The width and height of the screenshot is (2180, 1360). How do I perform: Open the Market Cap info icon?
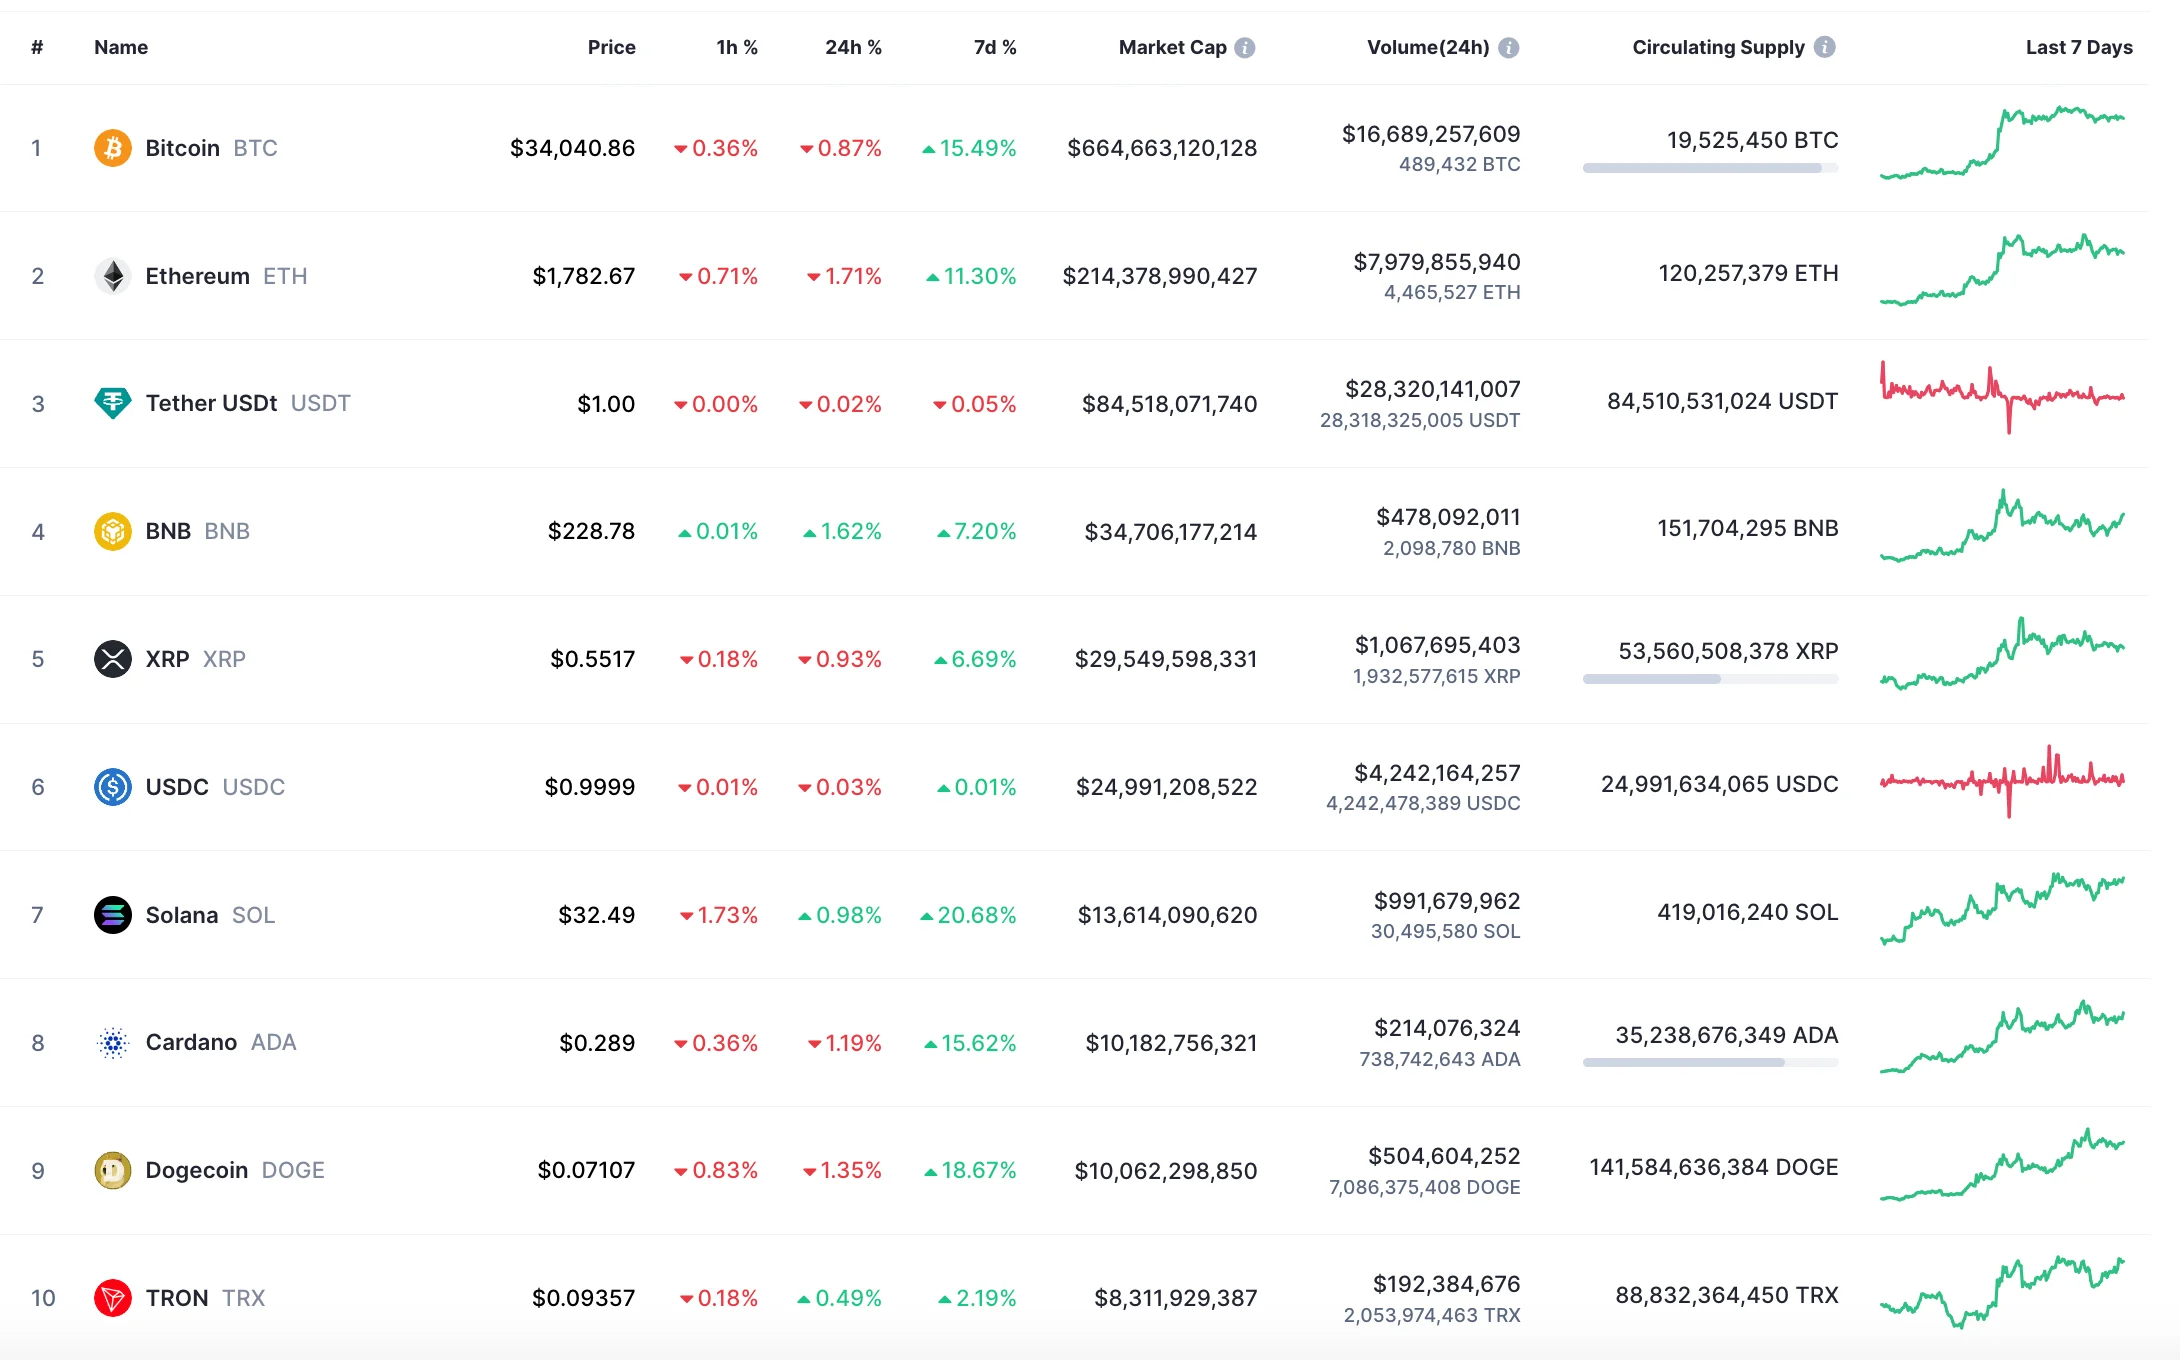click(1245, 48)
